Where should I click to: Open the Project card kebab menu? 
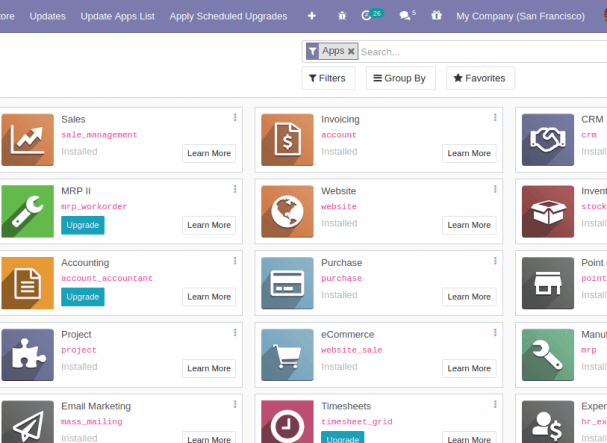pyautogui.click(x=235, y=332)
